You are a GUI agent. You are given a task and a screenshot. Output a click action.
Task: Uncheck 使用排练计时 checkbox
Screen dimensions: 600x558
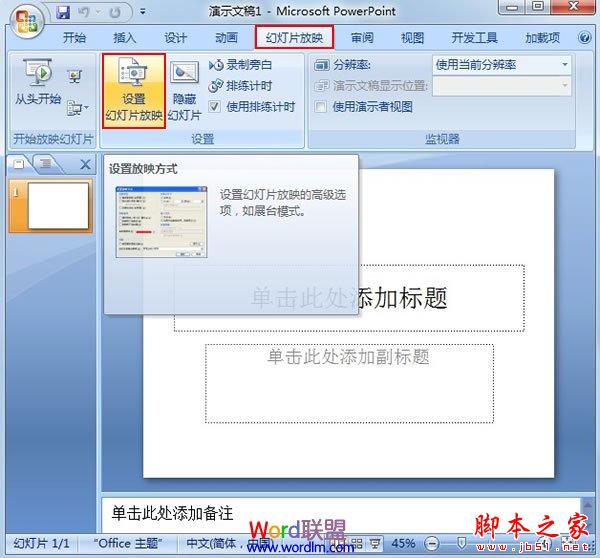pos(215,106)
